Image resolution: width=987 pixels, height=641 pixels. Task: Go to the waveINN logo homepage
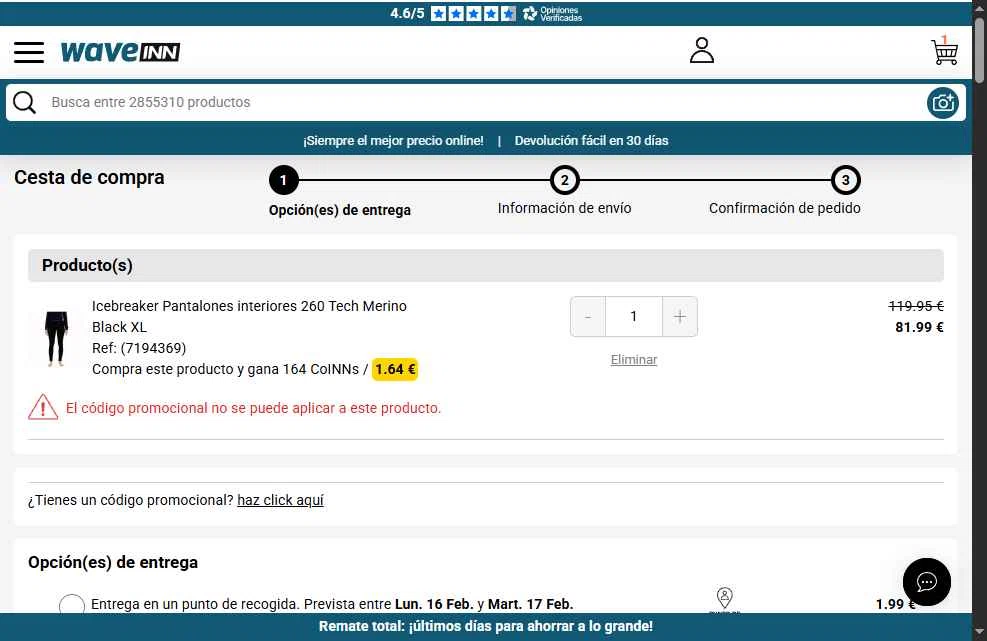120,52
